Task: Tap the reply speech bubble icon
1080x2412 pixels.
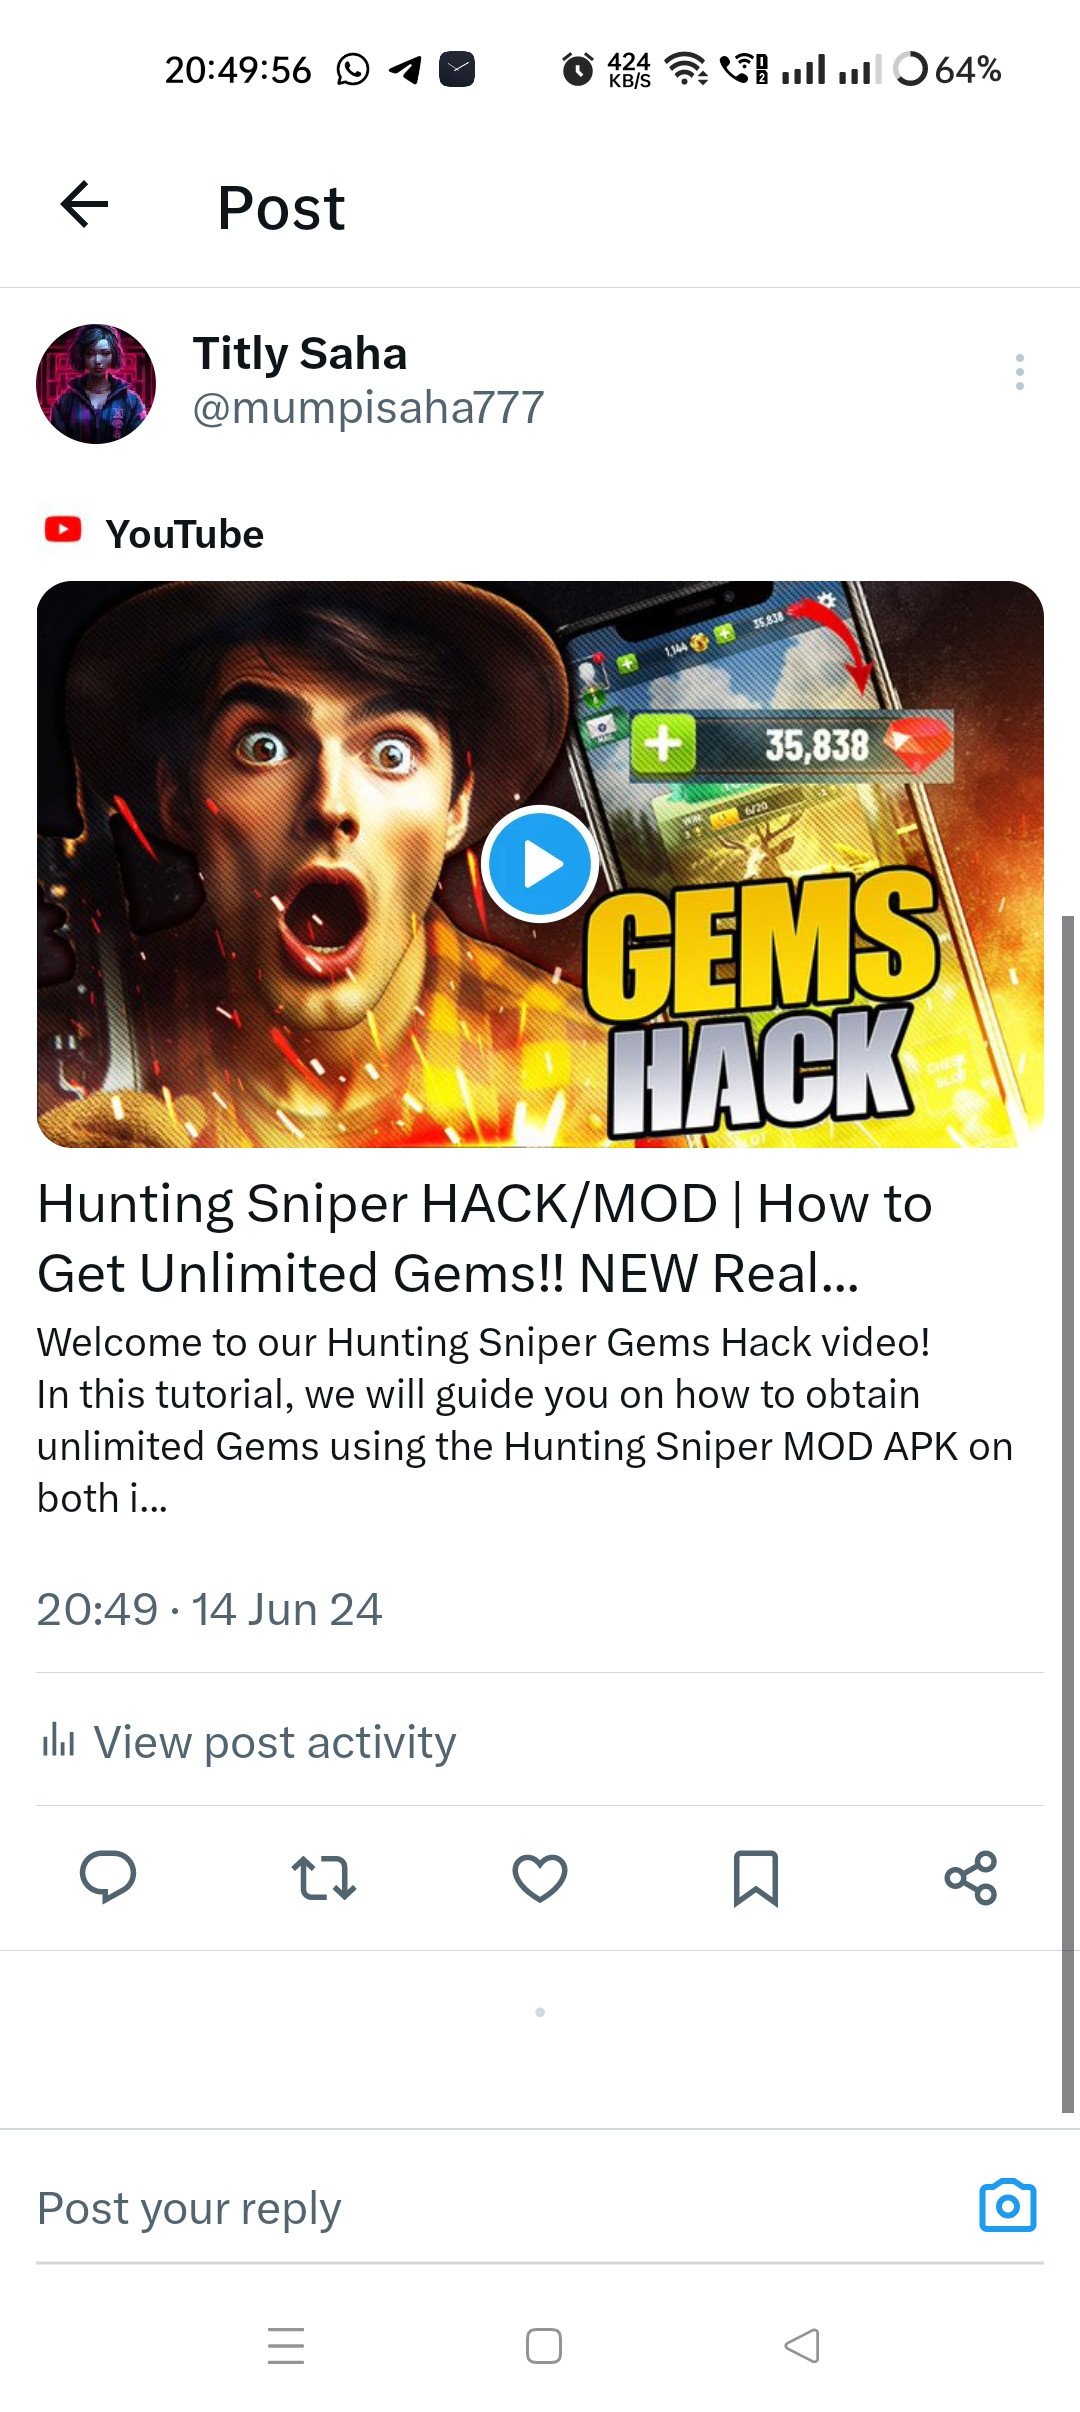Action: (108, 1877)
